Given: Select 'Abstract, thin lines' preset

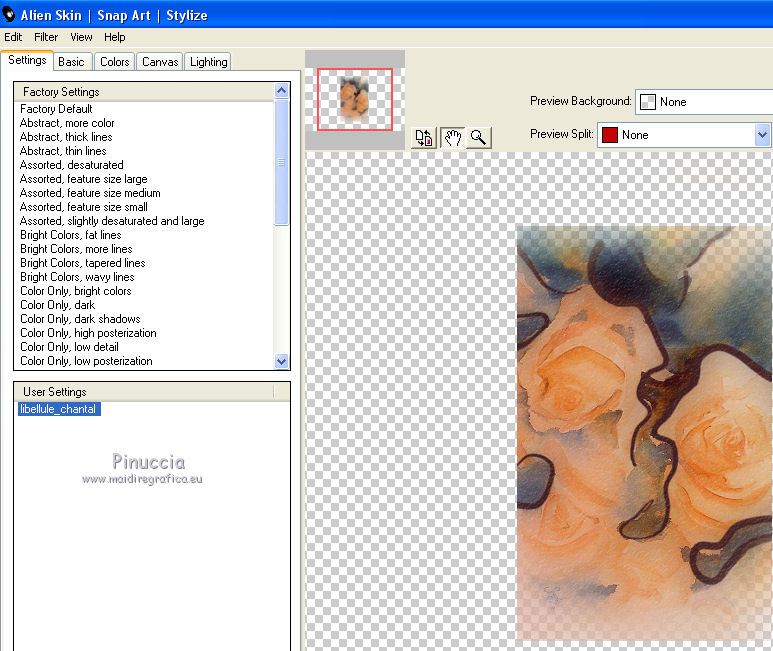Looking at the screenshot, I should pos(63,151).
